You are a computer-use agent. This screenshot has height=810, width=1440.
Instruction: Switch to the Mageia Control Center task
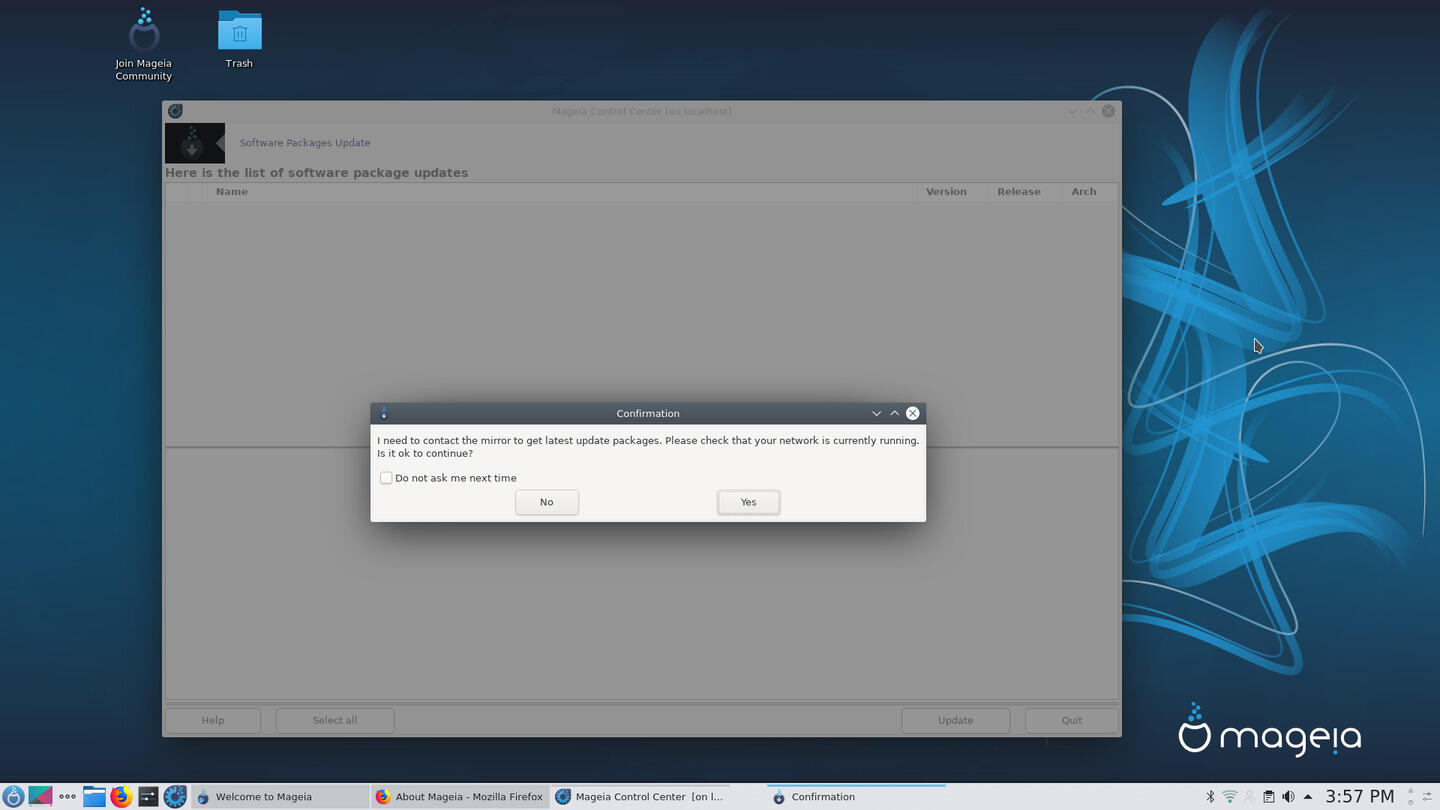[x=640, y=797]
